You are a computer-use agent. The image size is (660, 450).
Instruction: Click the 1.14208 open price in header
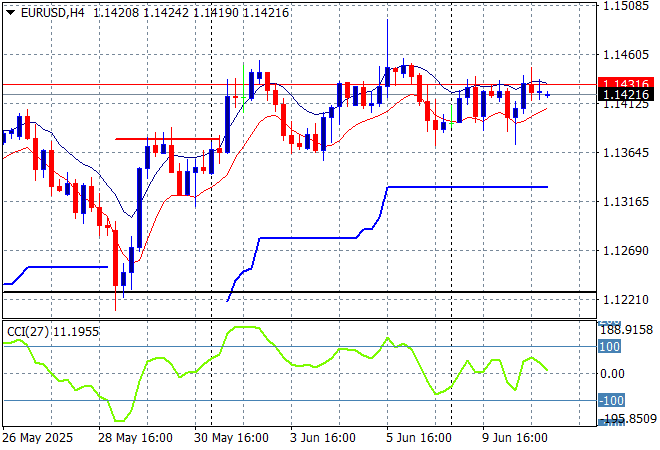[116, 13]
